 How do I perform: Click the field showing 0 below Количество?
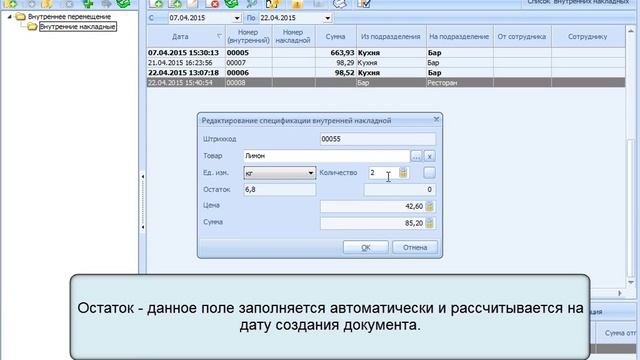tap(400, 189)
